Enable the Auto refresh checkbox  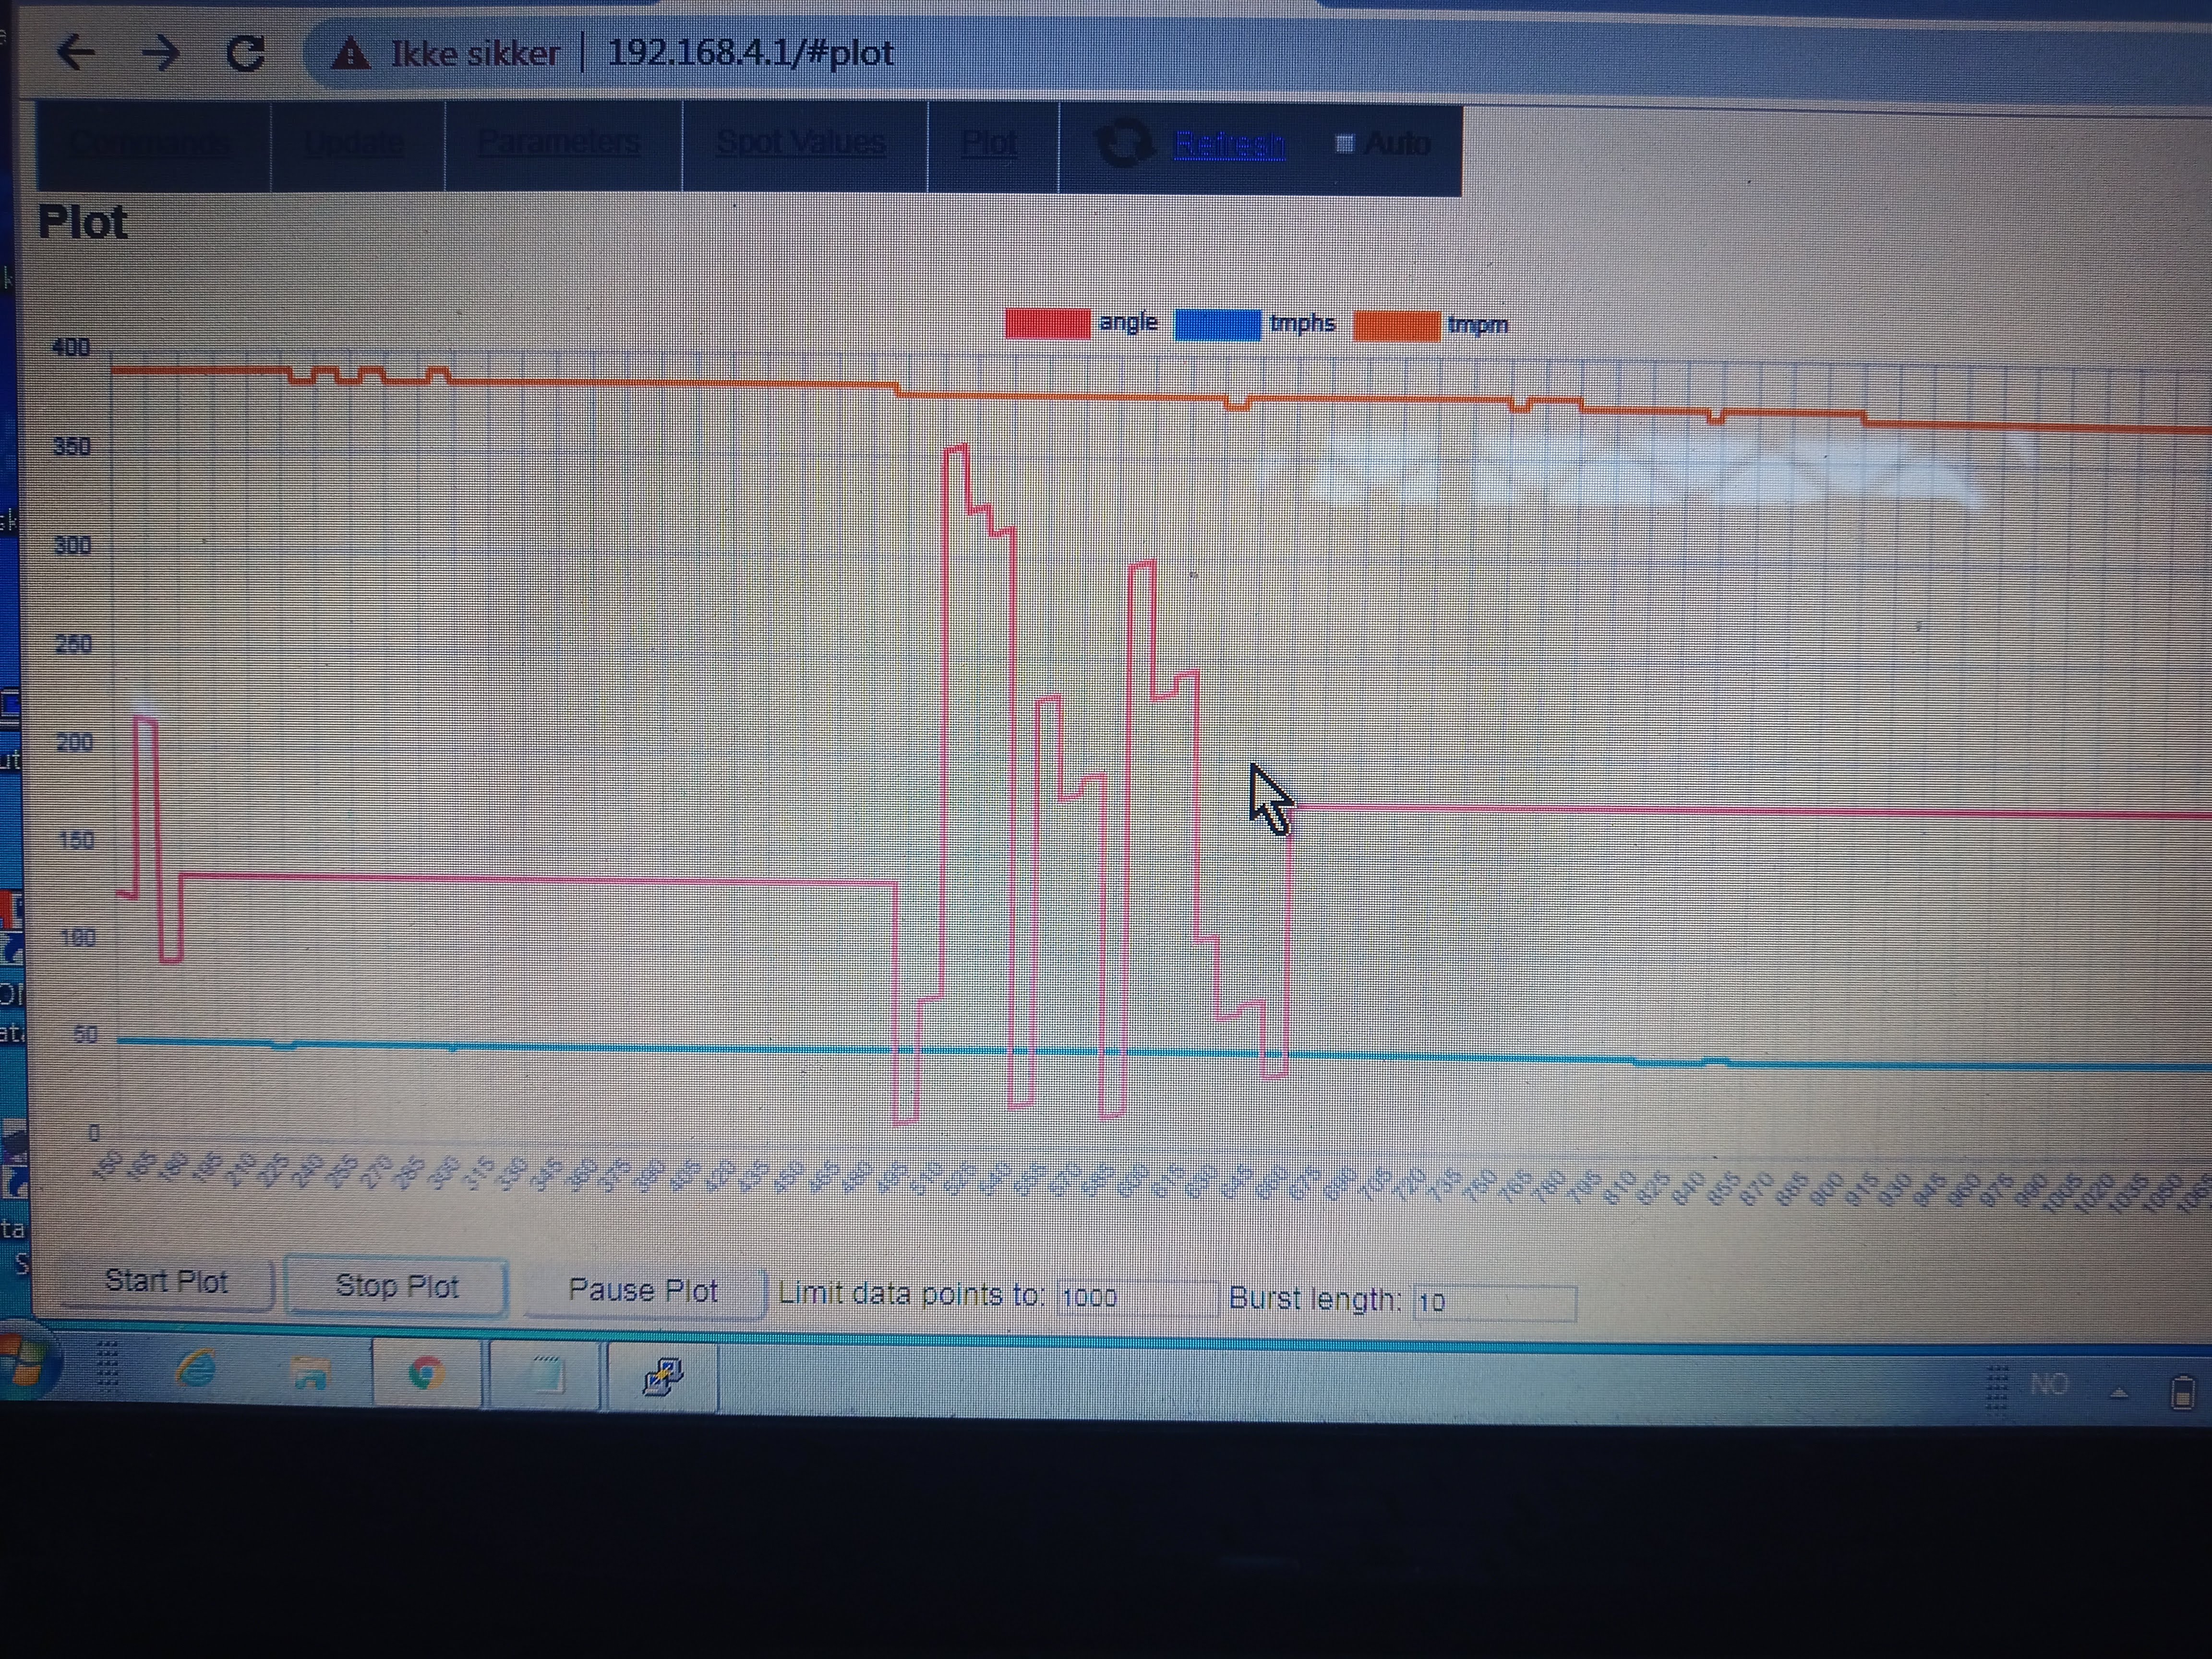pyautogui.click(x=1345, y=144)
